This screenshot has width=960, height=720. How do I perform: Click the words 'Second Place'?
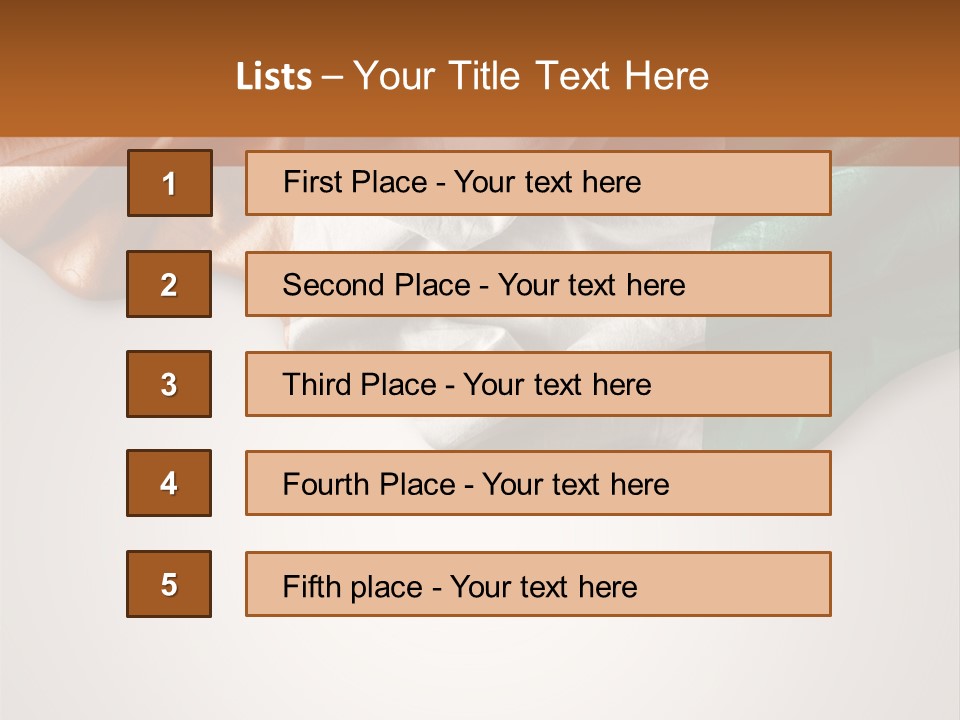377,285
